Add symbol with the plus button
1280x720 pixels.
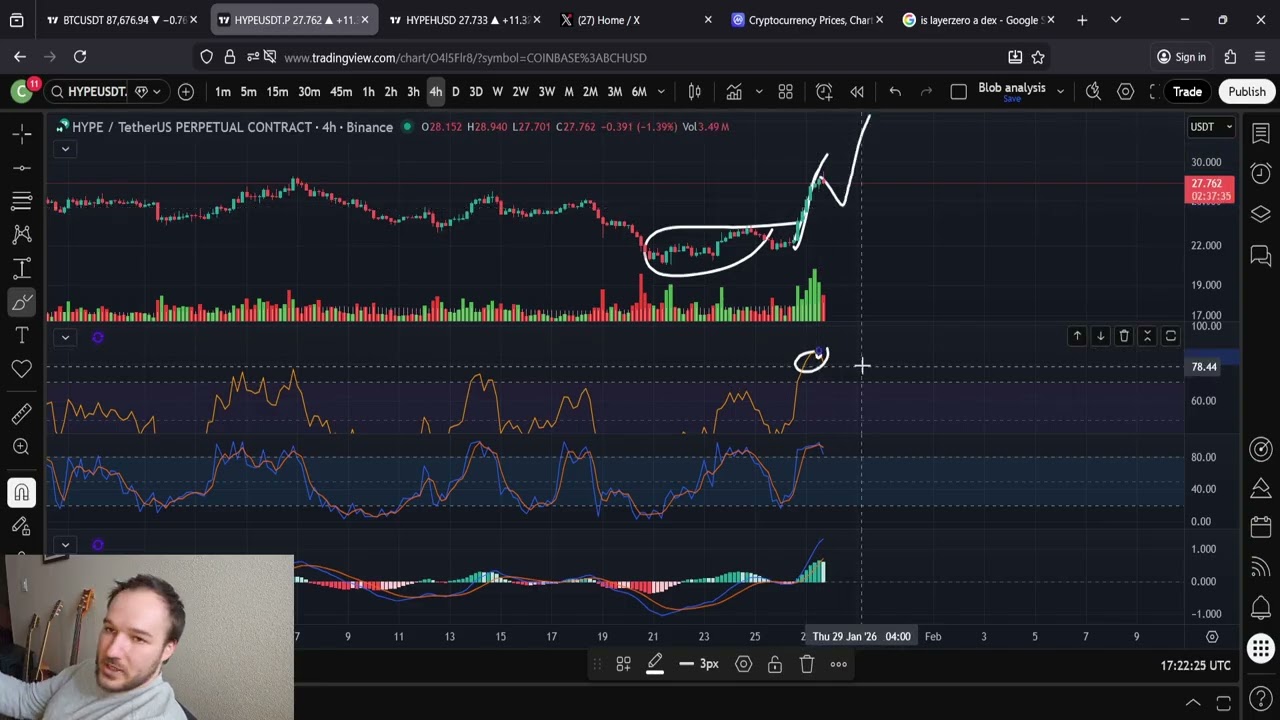tap(186, 92)
